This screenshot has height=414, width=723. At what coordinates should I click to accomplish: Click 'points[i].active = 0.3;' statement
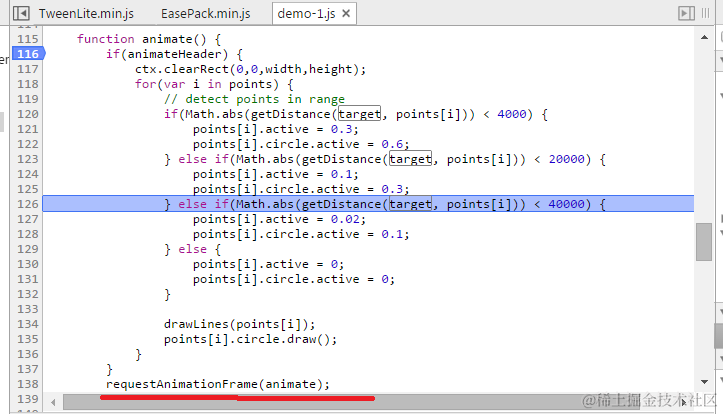276,129
